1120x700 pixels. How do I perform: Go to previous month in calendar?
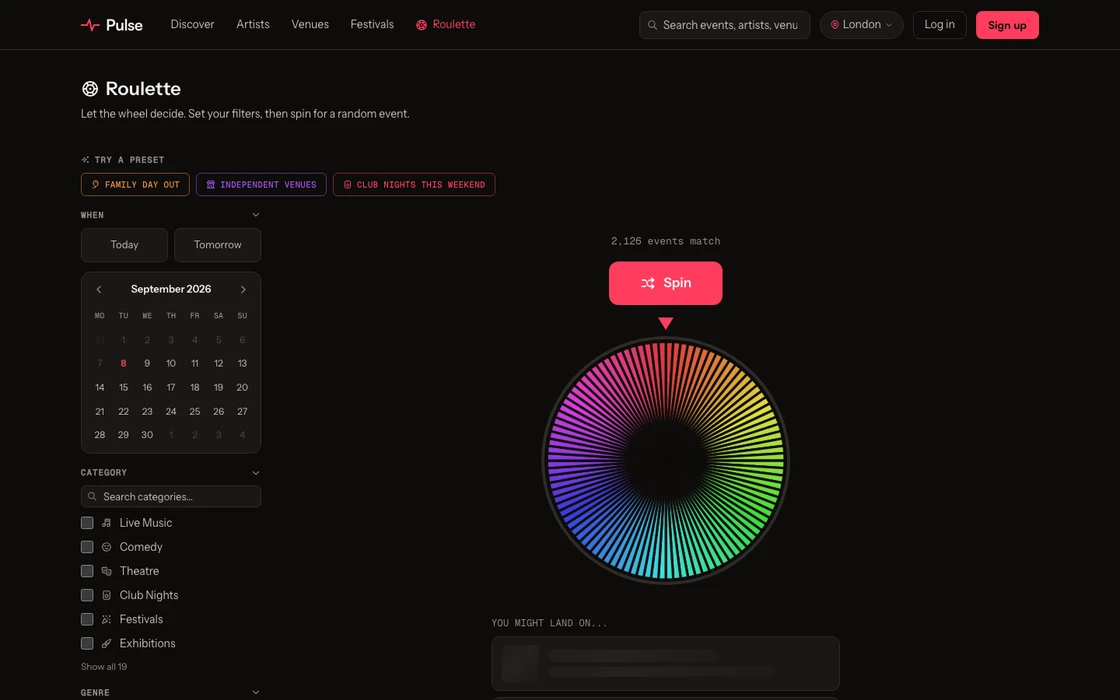point(99,289)
